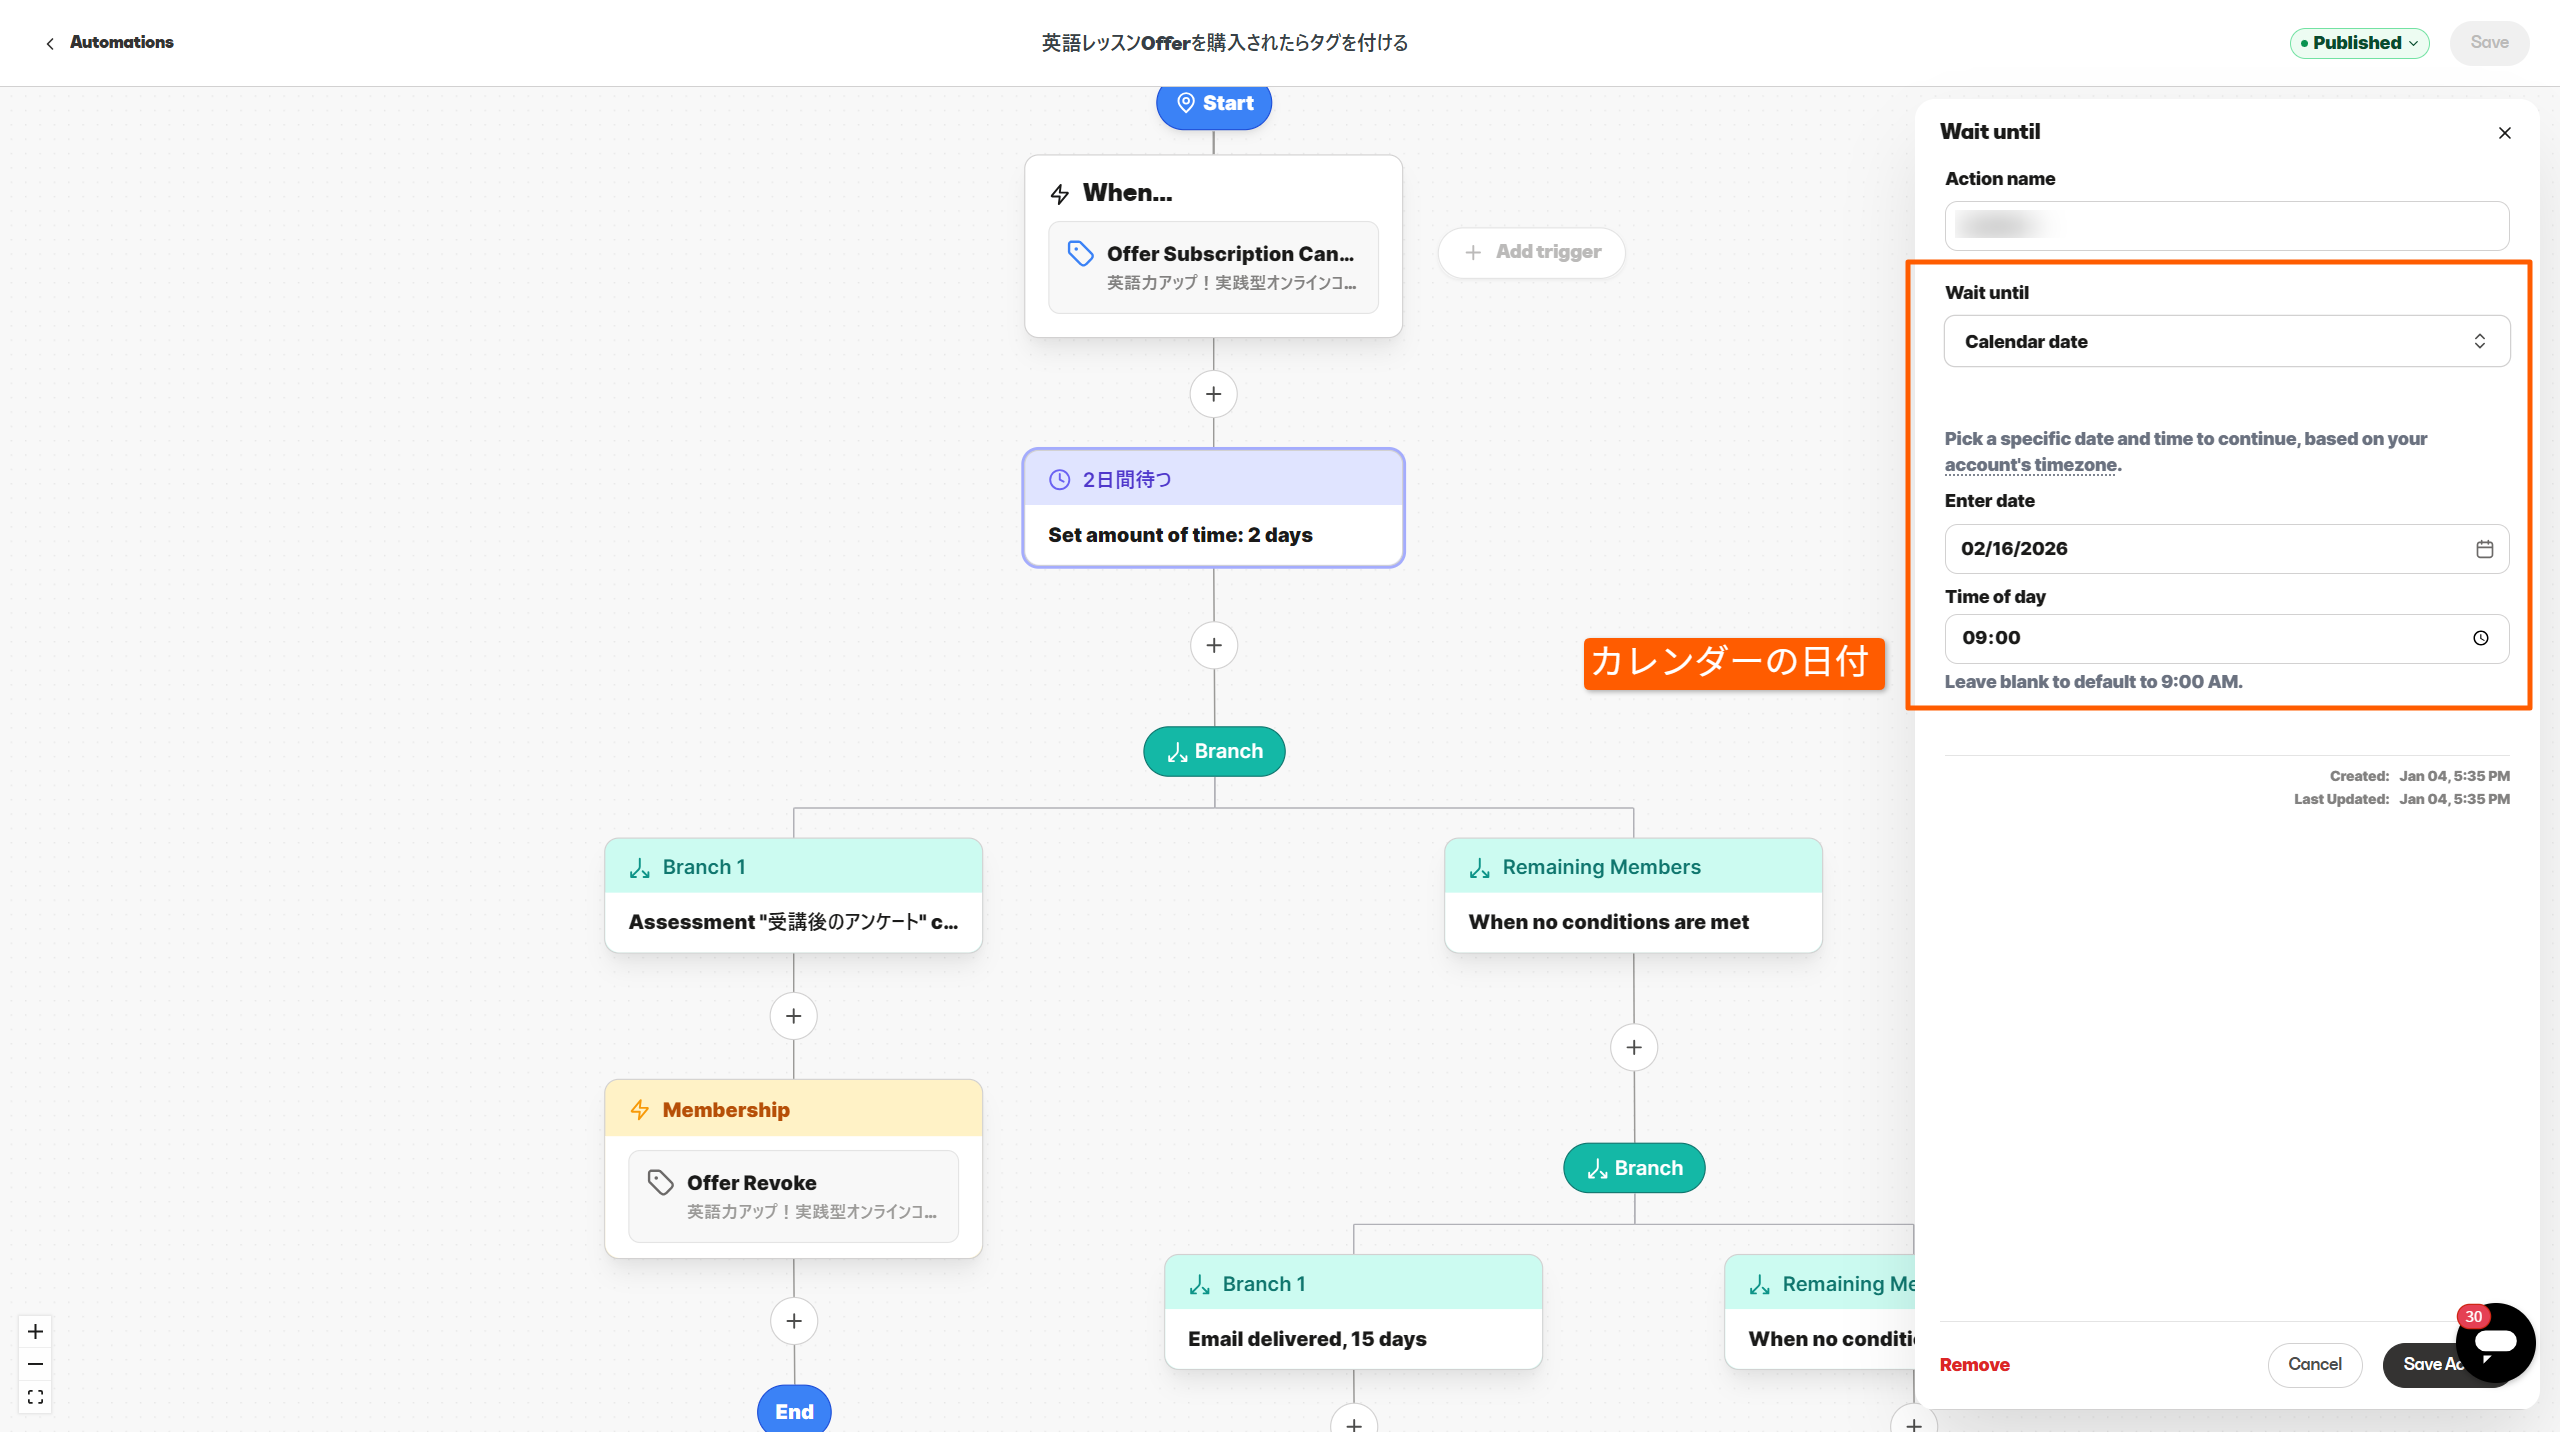Open the account's timezone link
The width and height of the screenshot is (2560, 1432).
pyautogui.click(x=2030, y=465)
